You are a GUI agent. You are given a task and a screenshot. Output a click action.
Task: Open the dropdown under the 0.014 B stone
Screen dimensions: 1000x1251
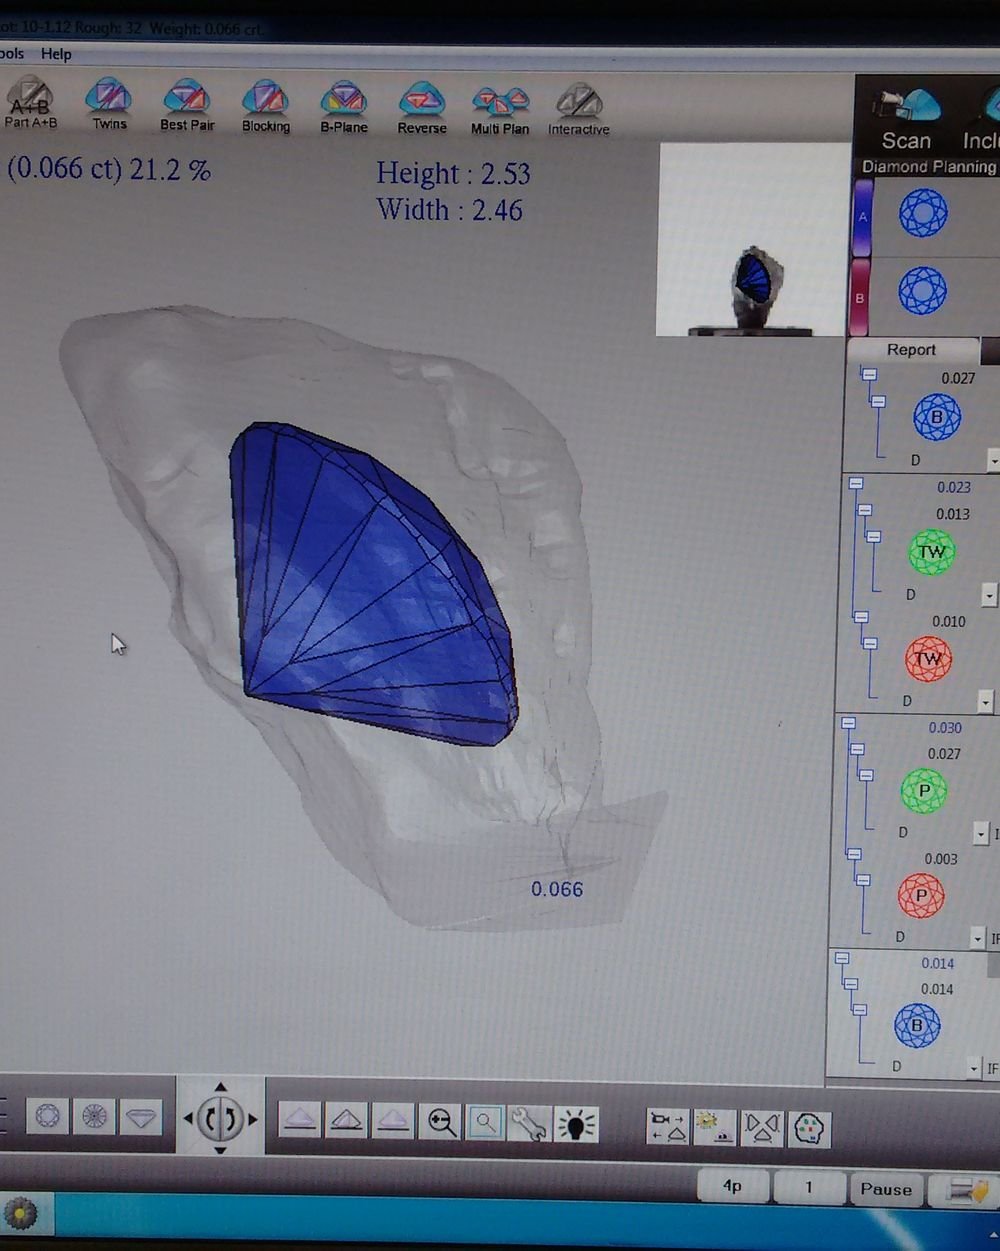point(974,1069)
